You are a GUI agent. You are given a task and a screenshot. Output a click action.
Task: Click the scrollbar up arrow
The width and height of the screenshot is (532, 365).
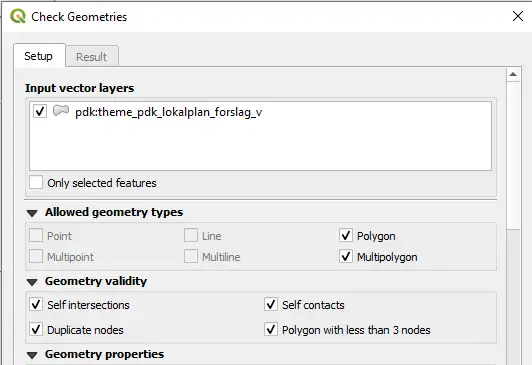(513, 74)
